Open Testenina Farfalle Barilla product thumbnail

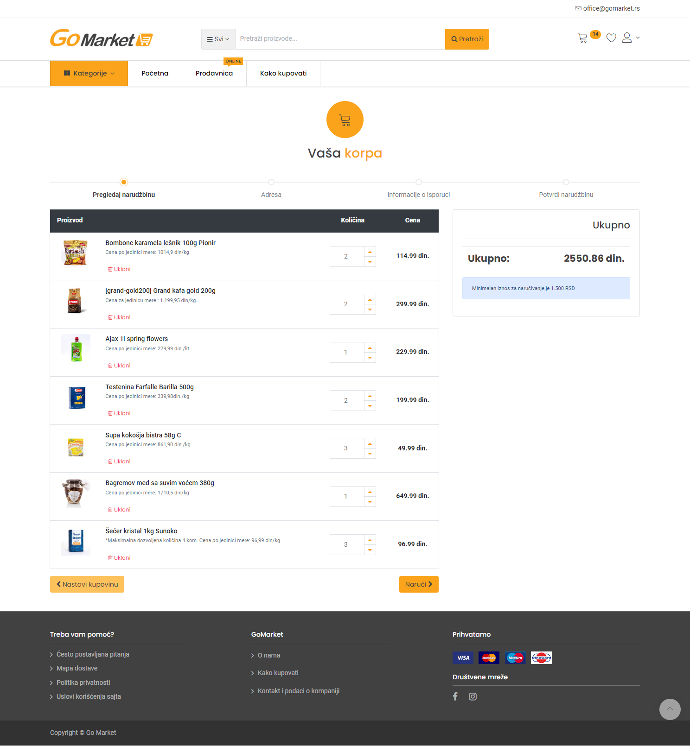point(76,398)
